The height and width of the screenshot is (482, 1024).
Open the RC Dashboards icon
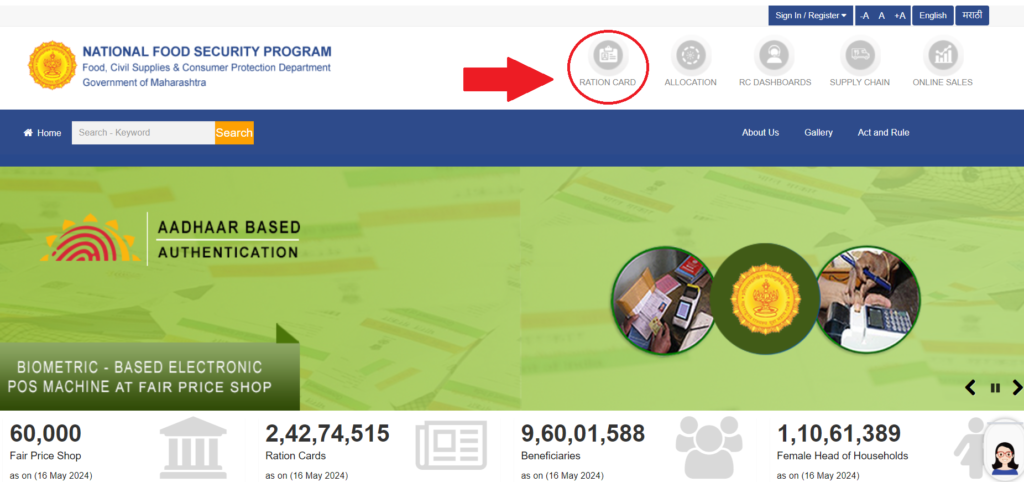click(x=774, y=56)
